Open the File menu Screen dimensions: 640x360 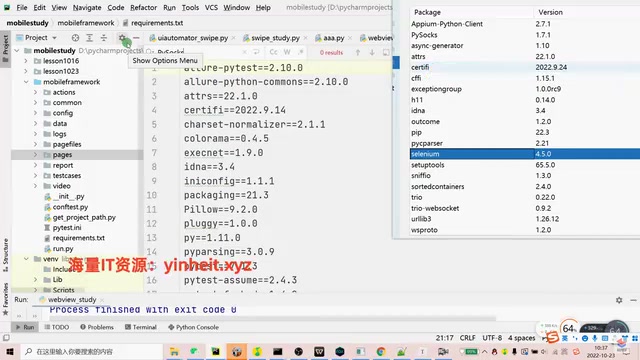[22, 7]
